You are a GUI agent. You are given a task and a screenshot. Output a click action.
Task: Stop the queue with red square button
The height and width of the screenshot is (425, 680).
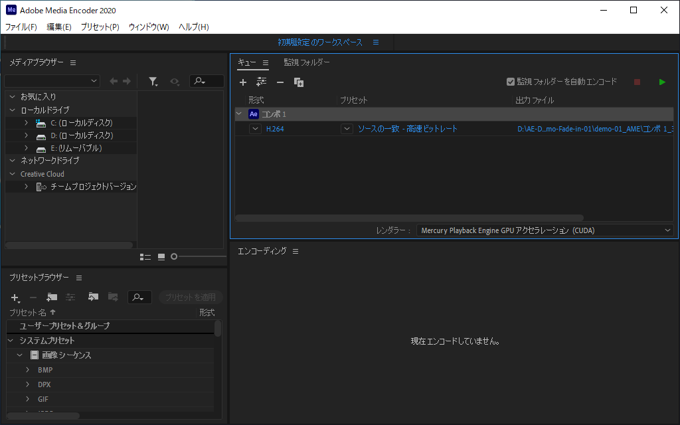[x=637, y=82]
